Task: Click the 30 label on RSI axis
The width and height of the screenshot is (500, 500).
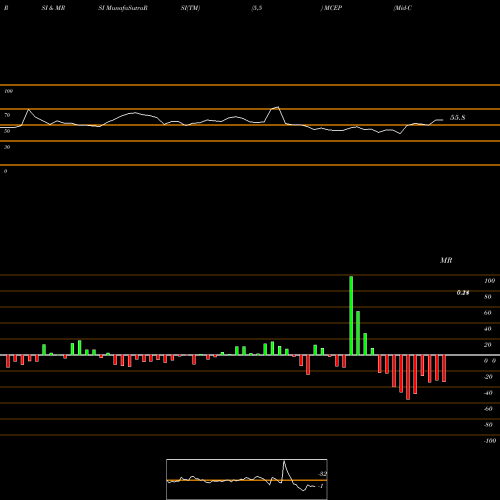Action: [7, 147]
